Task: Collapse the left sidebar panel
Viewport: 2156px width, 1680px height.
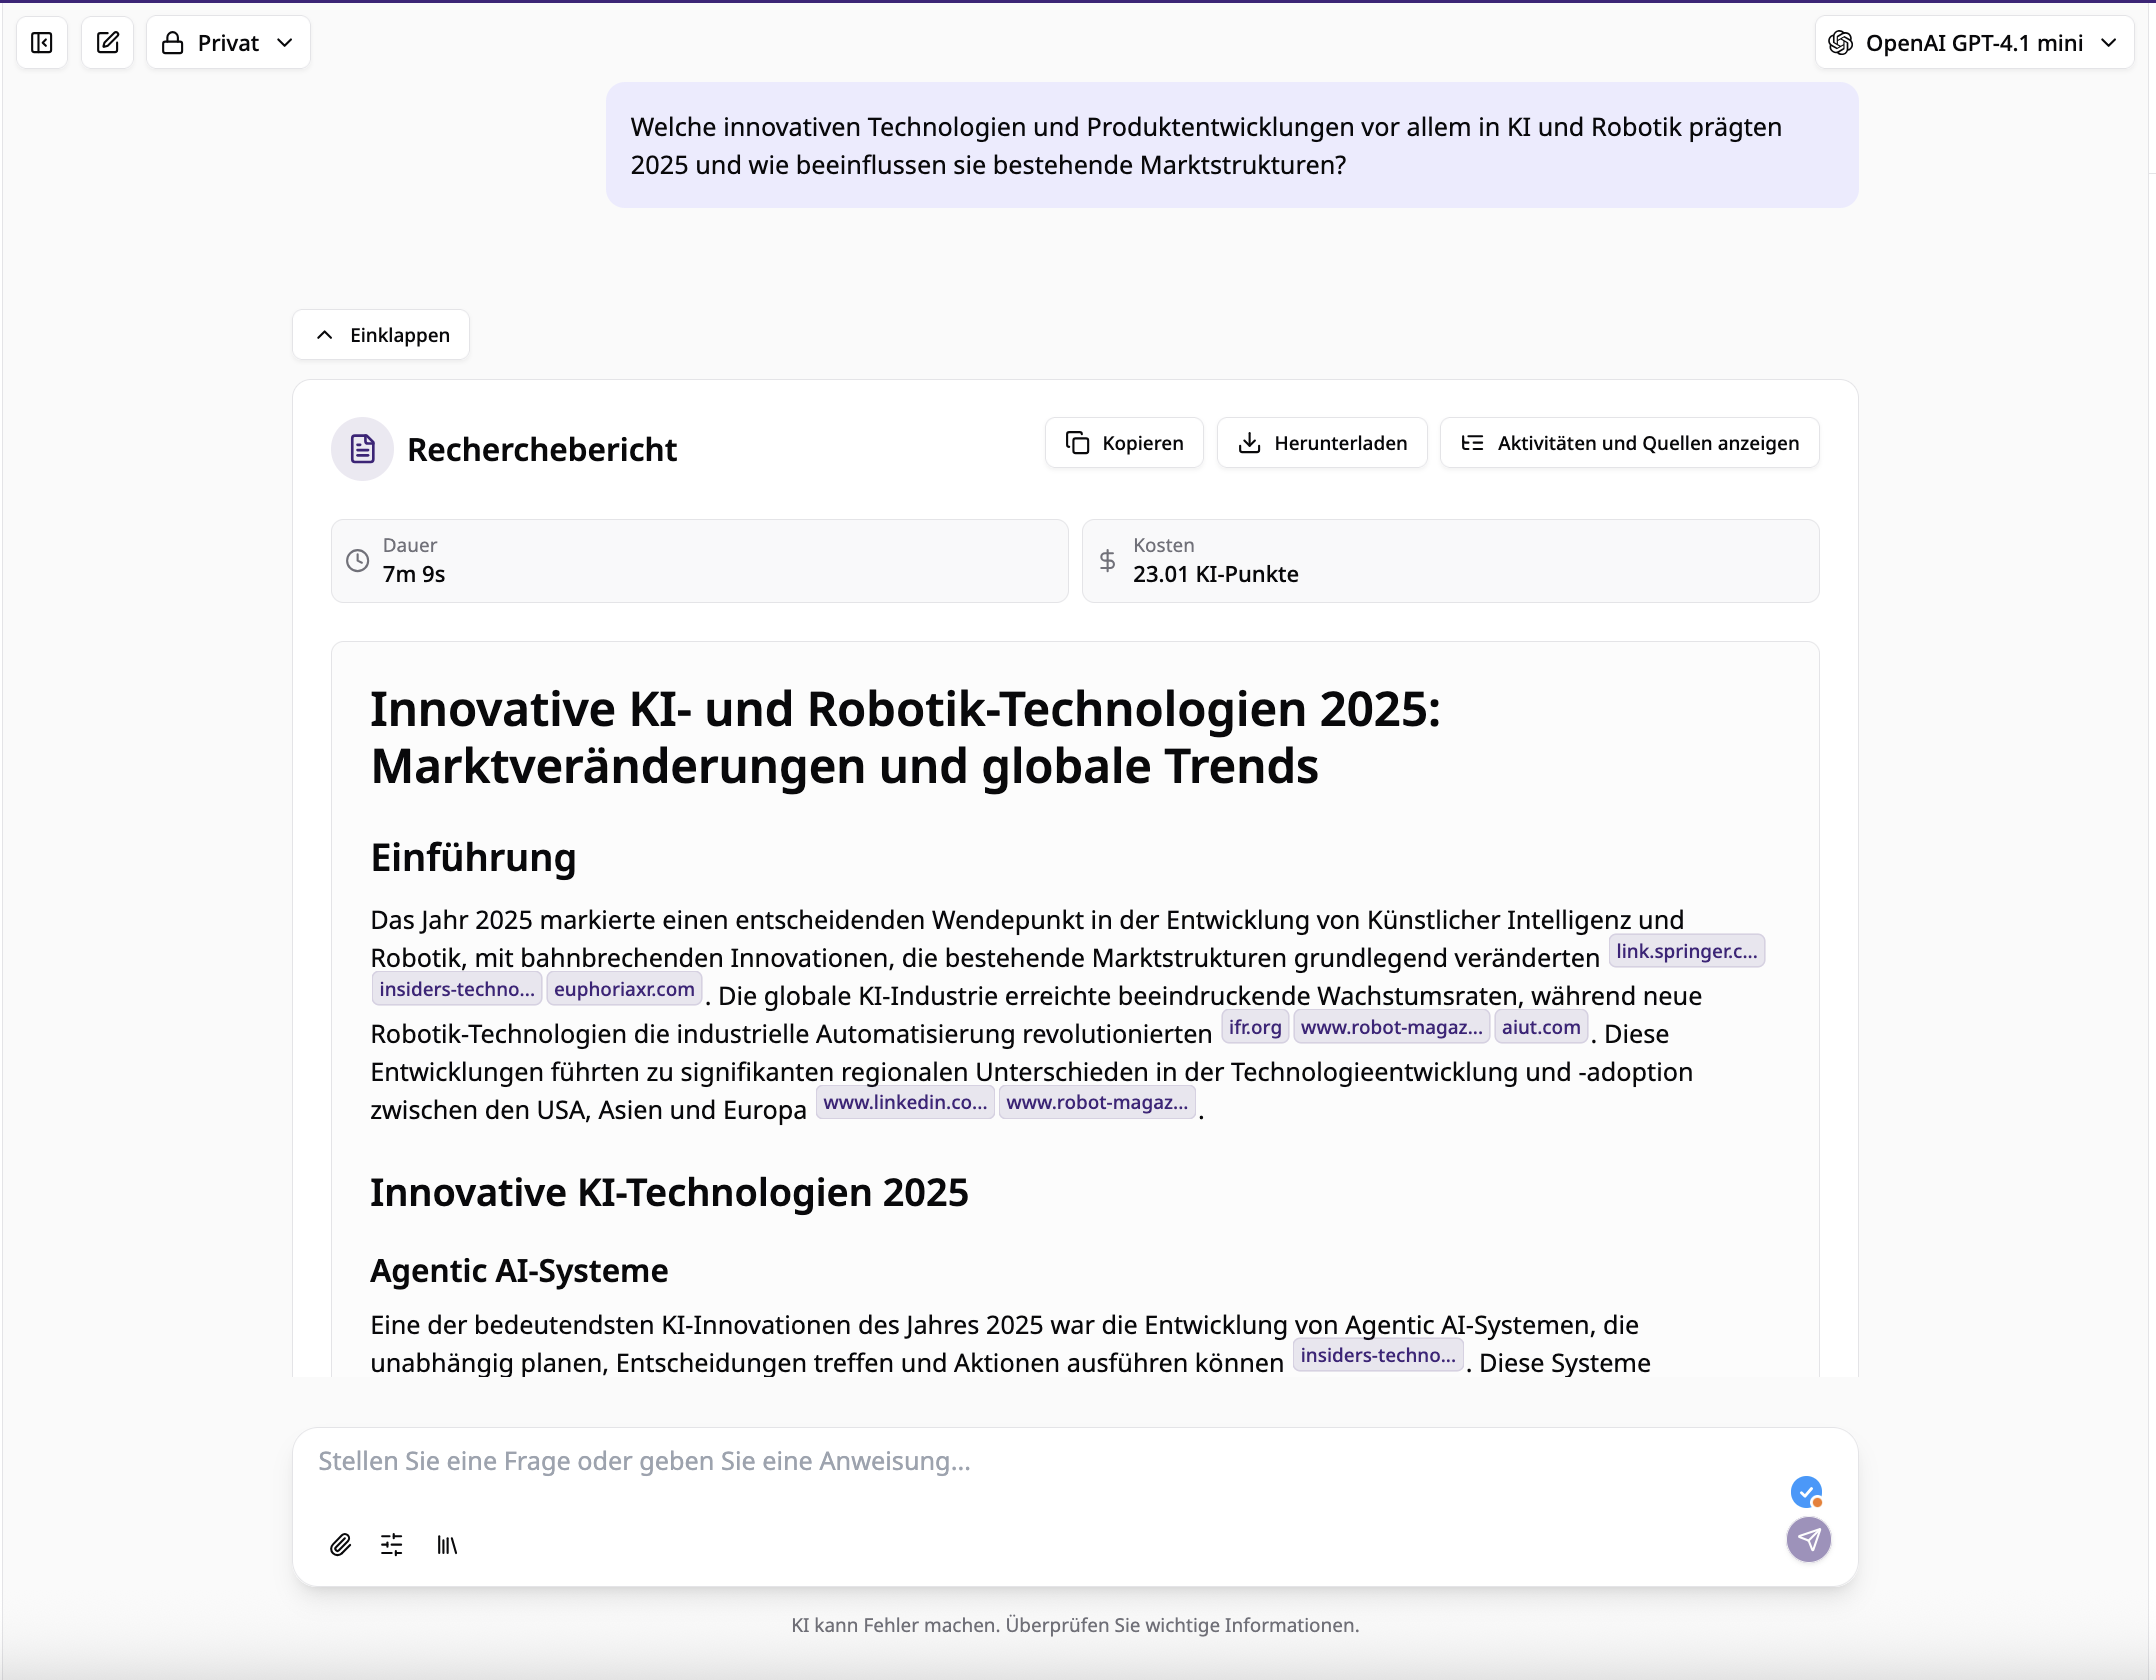Action: pyautogui.click(x=41, y=42)
